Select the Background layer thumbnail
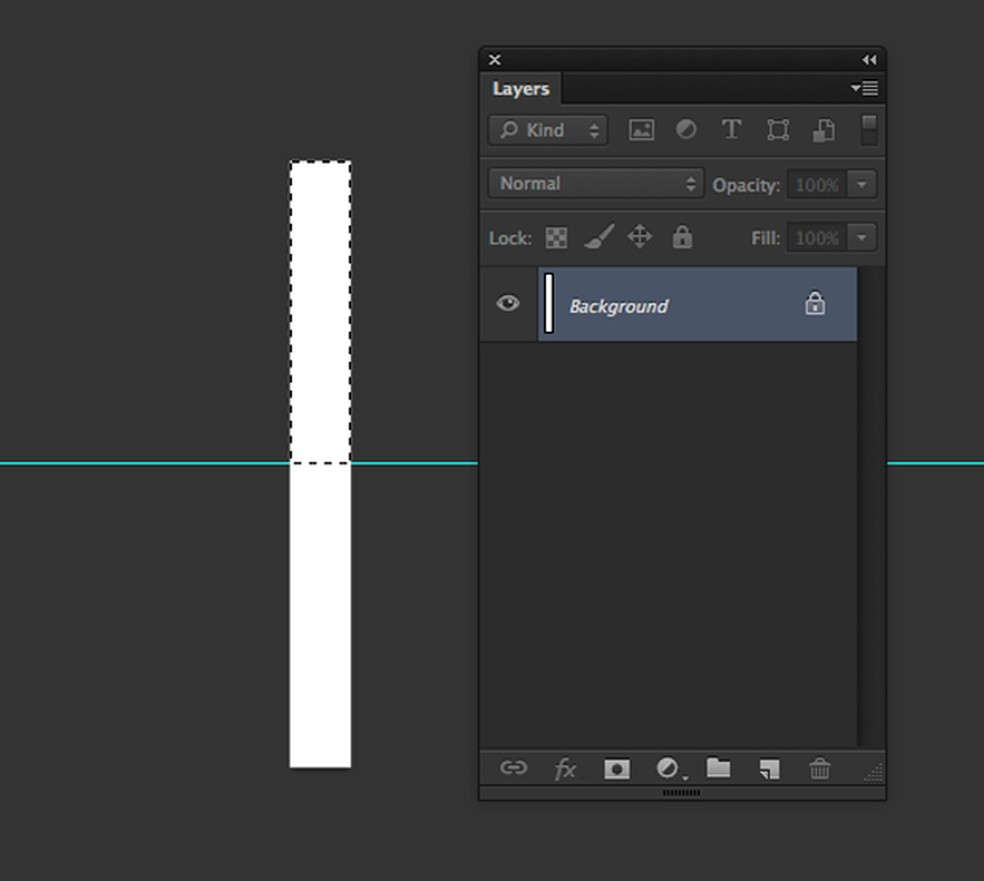Image resolution: width=984 pixels, height=881 pixels. tap(549, 304)
